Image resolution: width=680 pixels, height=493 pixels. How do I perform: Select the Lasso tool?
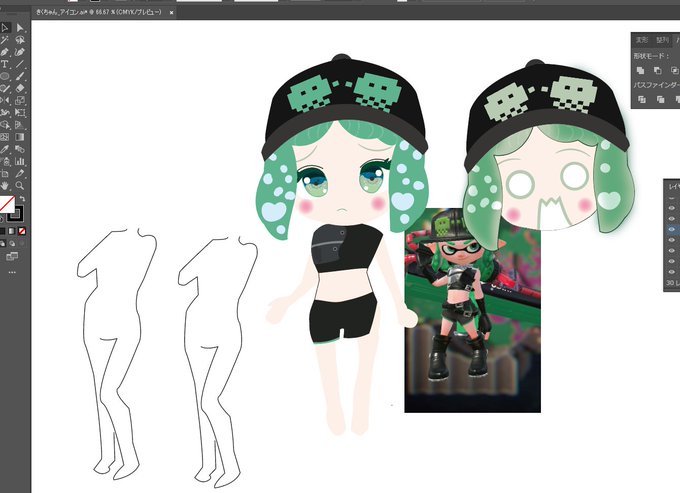tap(20, 40)
